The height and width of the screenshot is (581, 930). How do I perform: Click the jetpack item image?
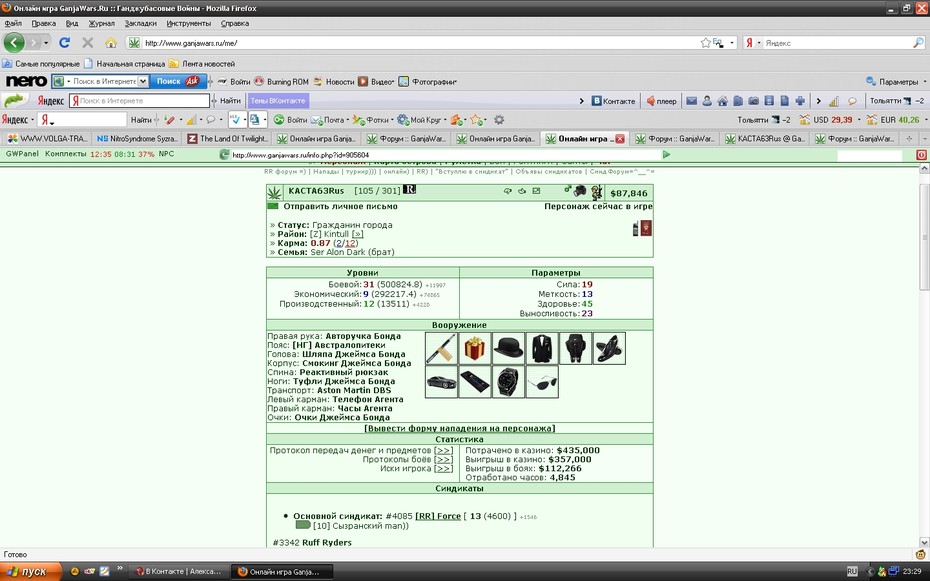[x=575, y=349]
